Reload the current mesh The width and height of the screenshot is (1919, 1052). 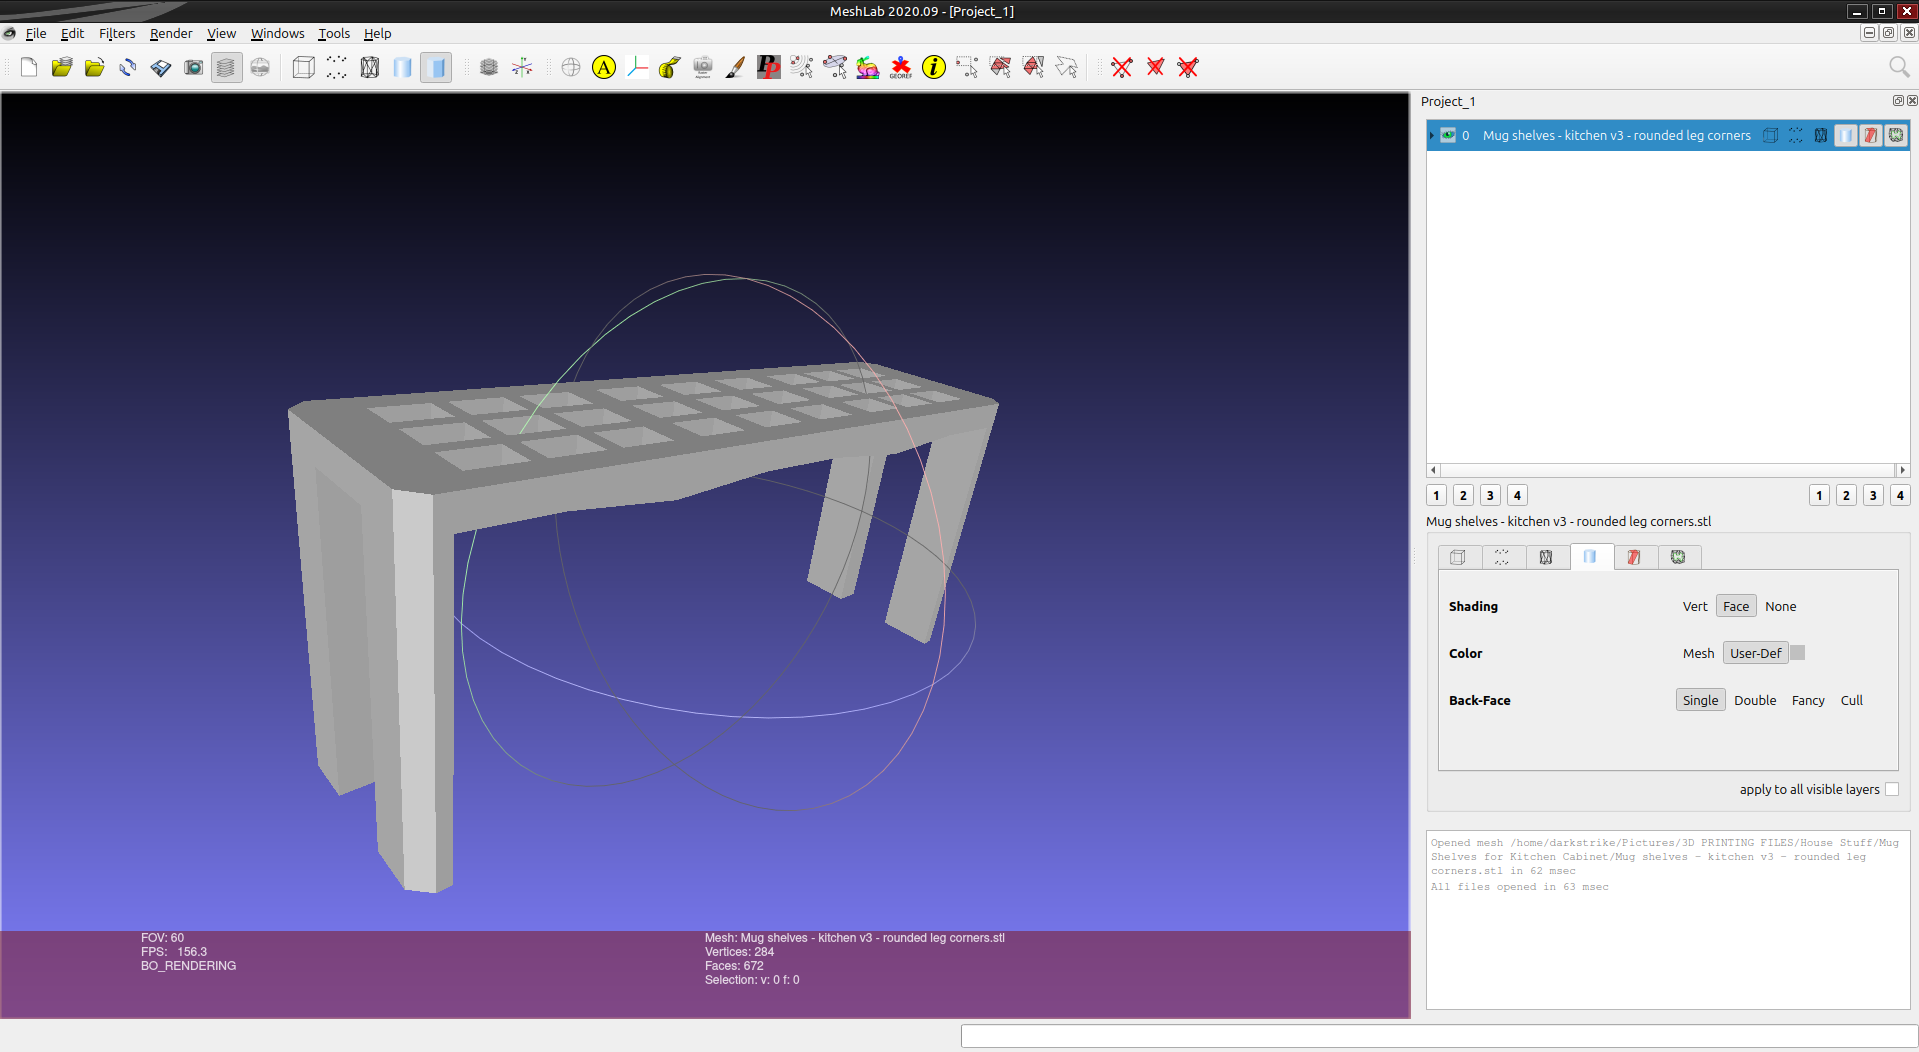(128, 67)
